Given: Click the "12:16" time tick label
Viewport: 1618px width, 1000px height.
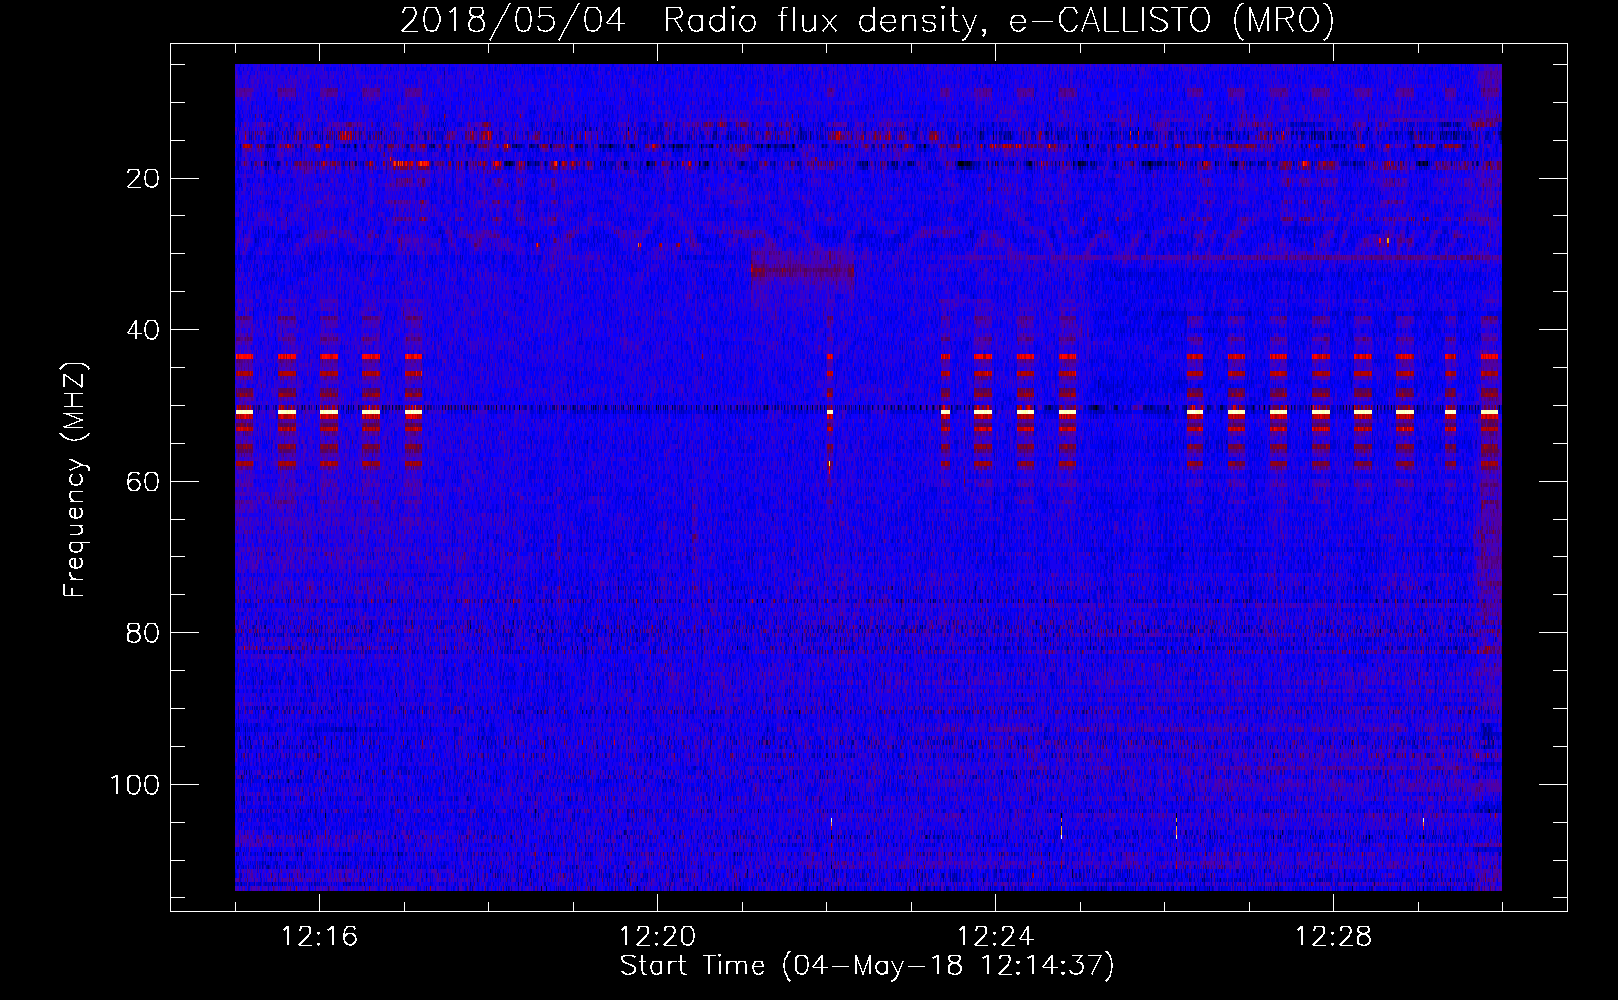Looking at the screenshot, I should click(319, 937).
